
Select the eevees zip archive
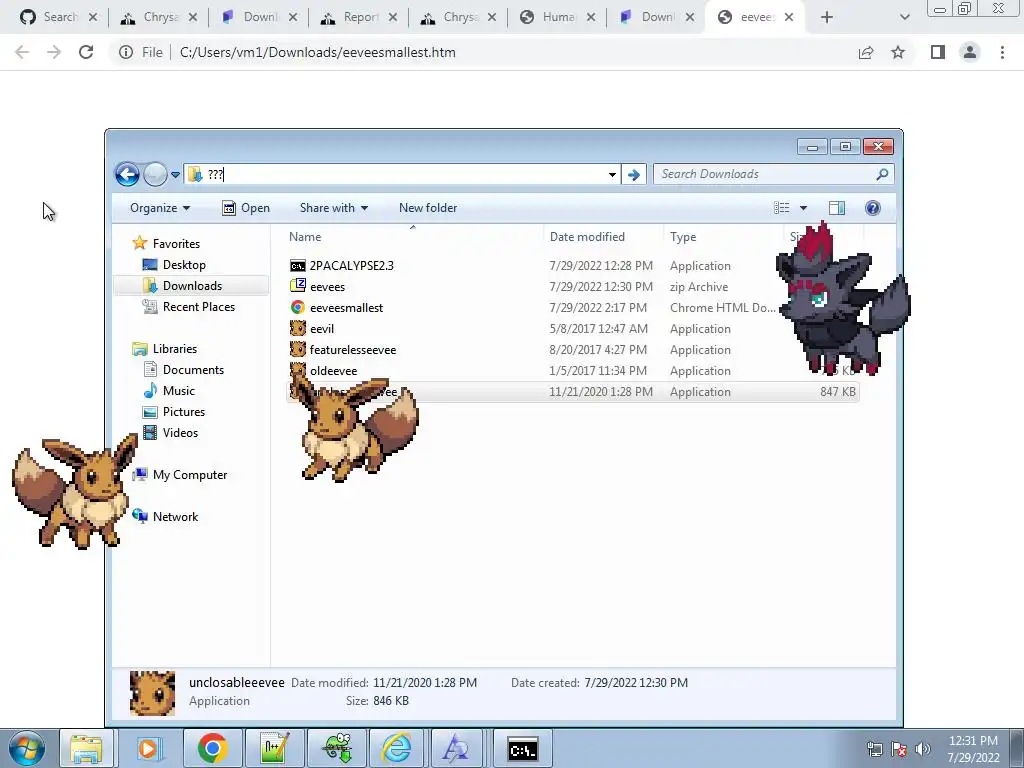[x=327, y=287]
